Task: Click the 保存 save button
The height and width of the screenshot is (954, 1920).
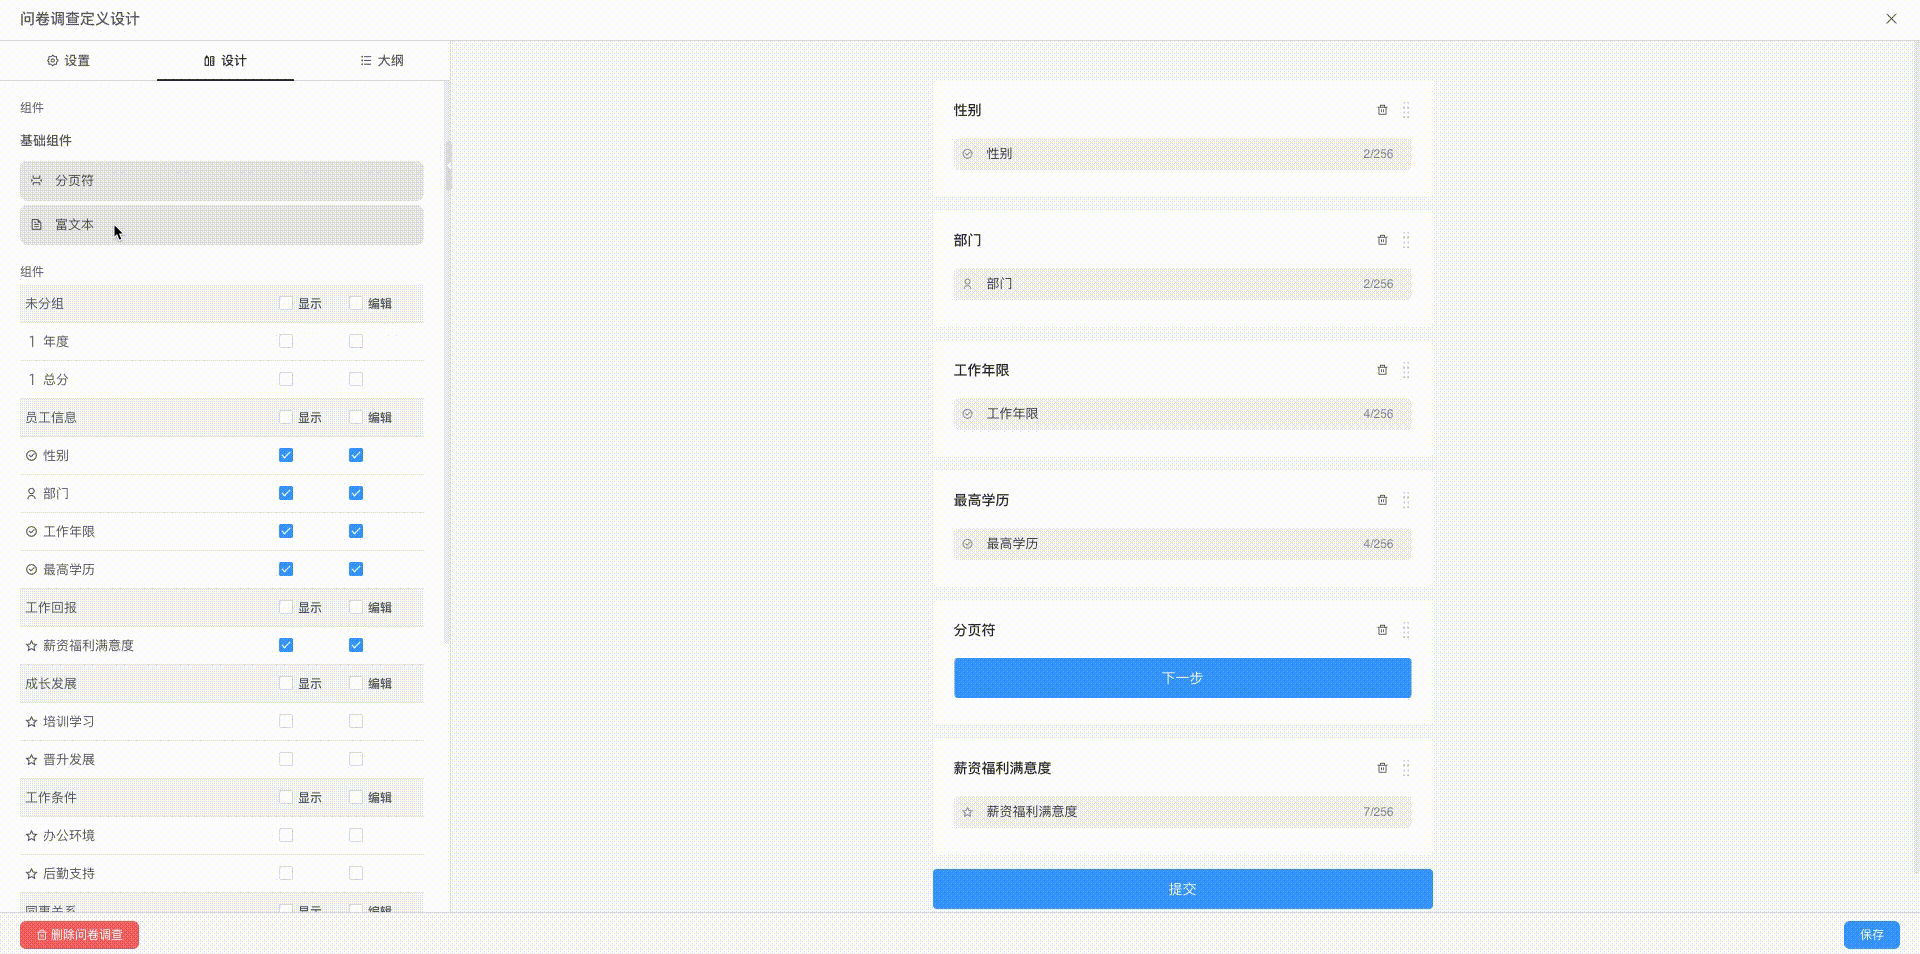Action: coord(1871,934)
